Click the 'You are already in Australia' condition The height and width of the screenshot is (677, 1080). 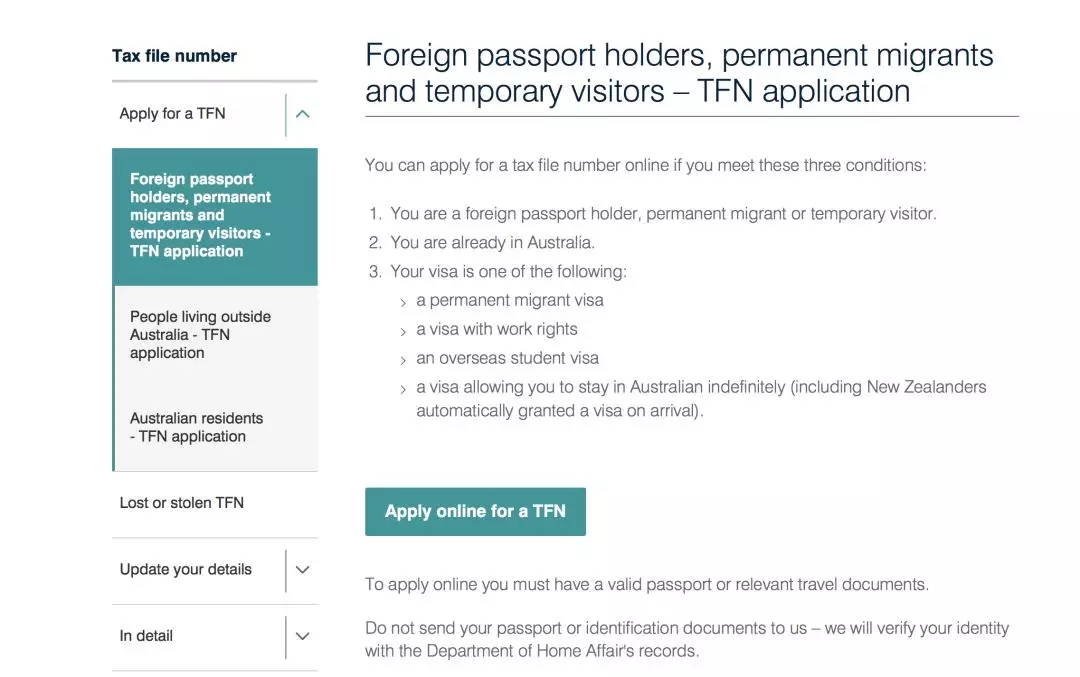pos(492,242)
